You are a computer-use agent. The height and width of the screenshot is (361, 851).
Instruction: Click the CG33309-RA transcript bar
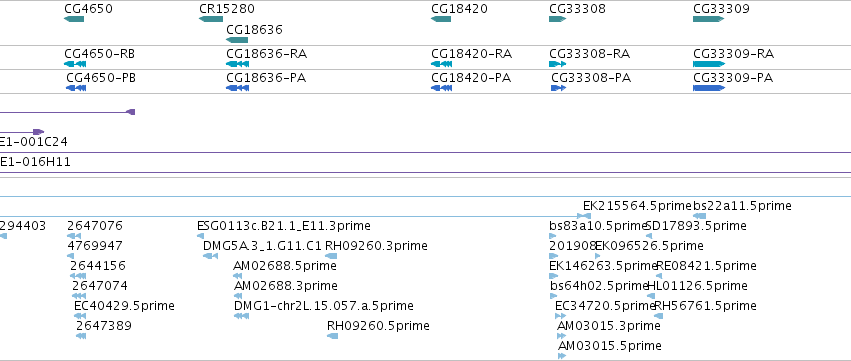(709, 64)
